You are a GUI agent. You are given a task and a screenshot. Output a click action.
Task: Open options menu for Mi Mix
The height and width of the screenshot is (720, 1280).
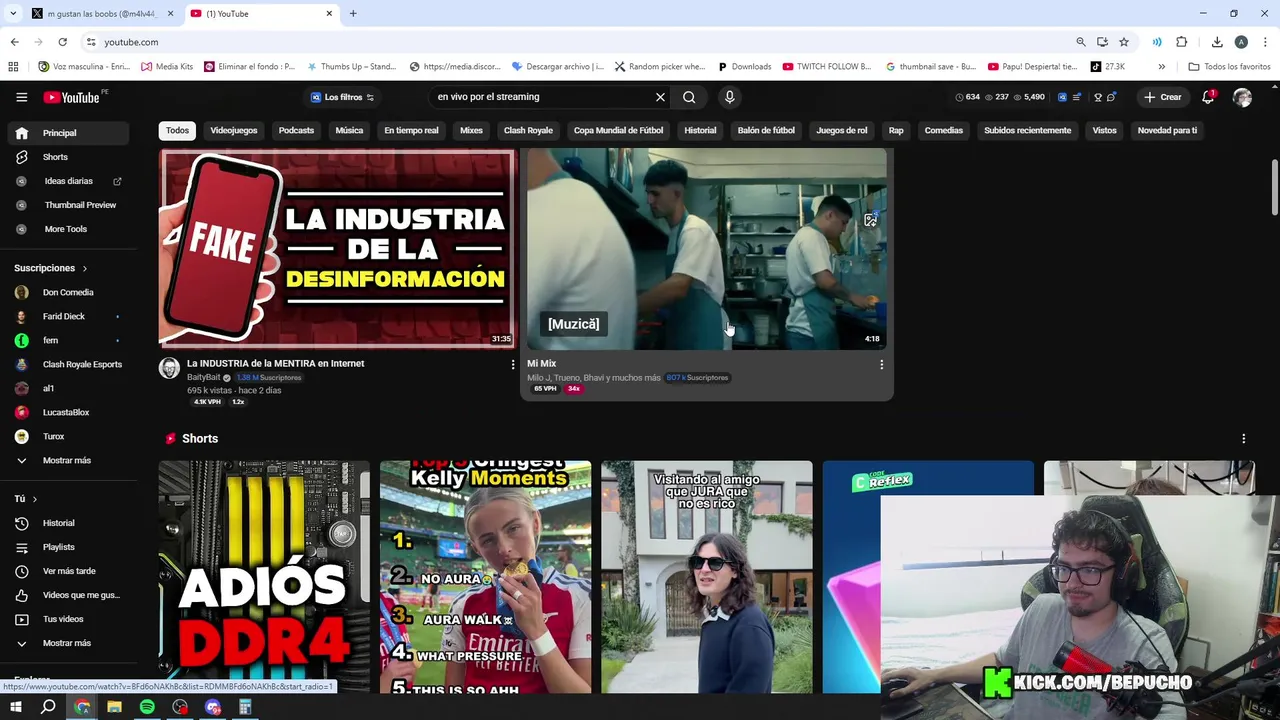point(881,365)
